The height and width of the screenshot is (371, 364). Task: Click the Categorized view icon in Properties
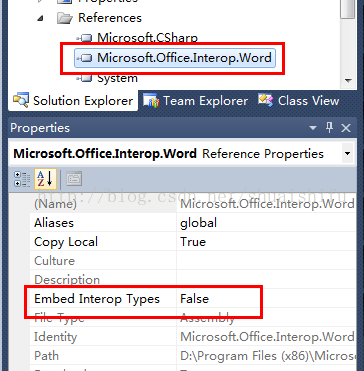[x=22, y=179]
